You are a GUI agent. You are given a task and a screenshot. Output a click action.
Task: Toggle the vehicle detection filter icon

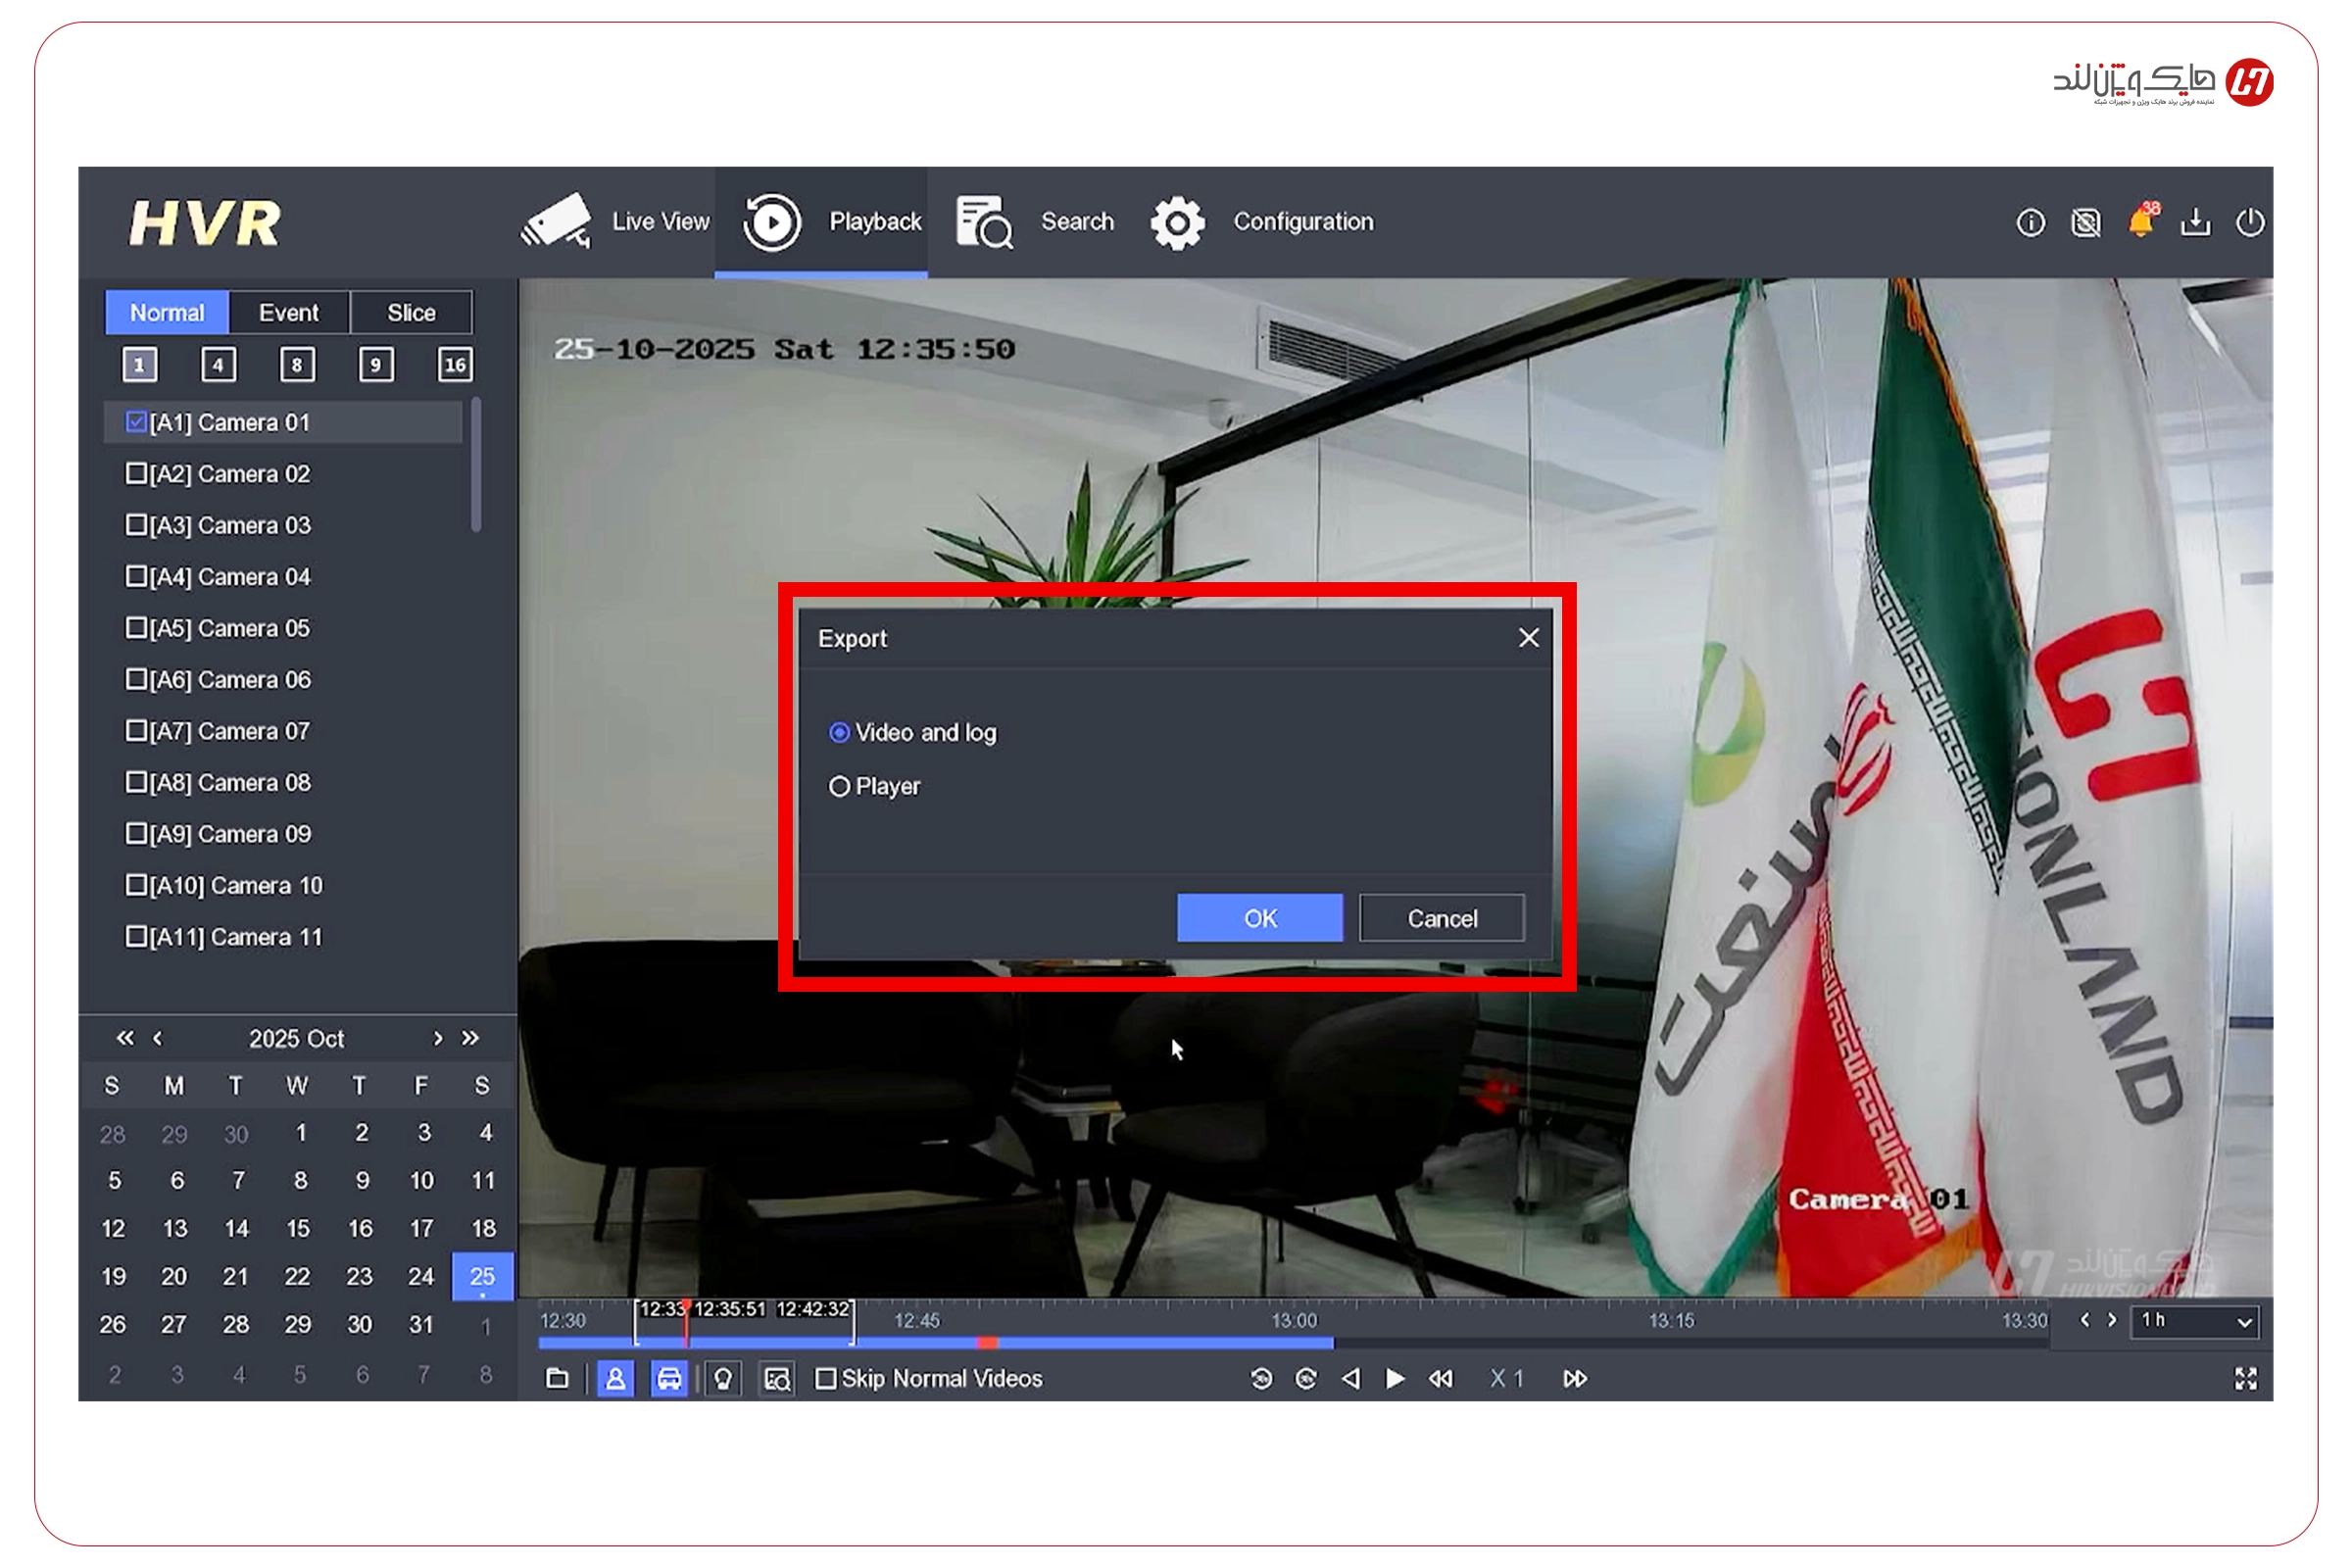[x=669, y=1379]
